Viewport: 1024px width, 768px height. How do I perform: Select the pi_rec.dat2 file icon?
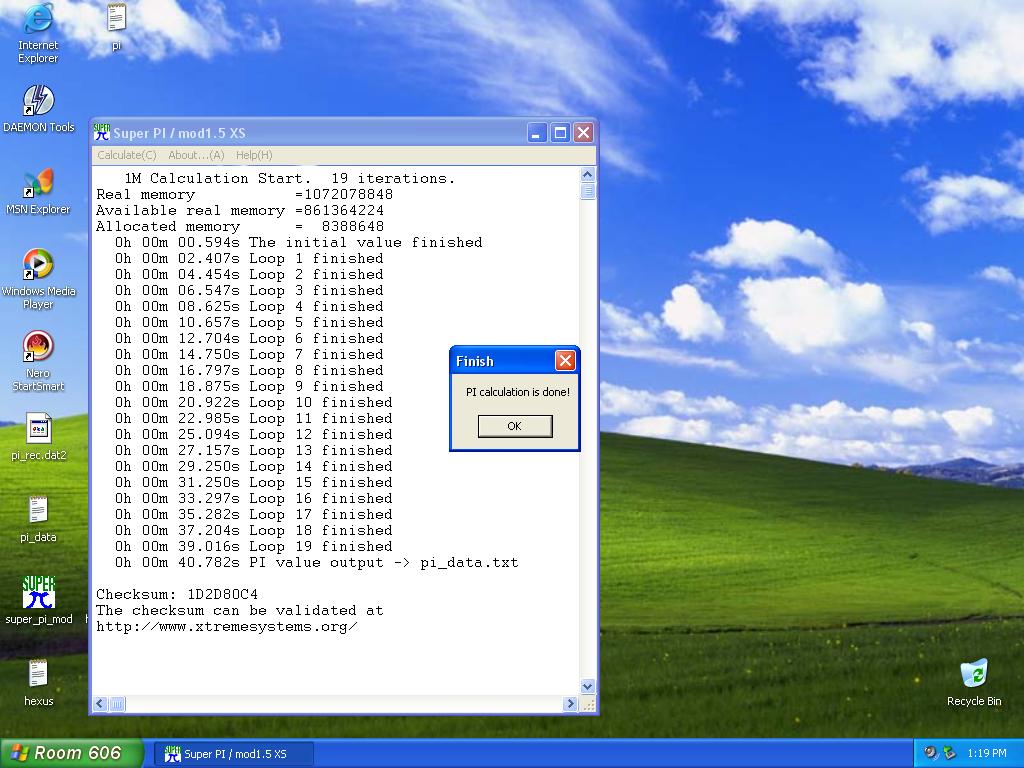pos(39,437)
